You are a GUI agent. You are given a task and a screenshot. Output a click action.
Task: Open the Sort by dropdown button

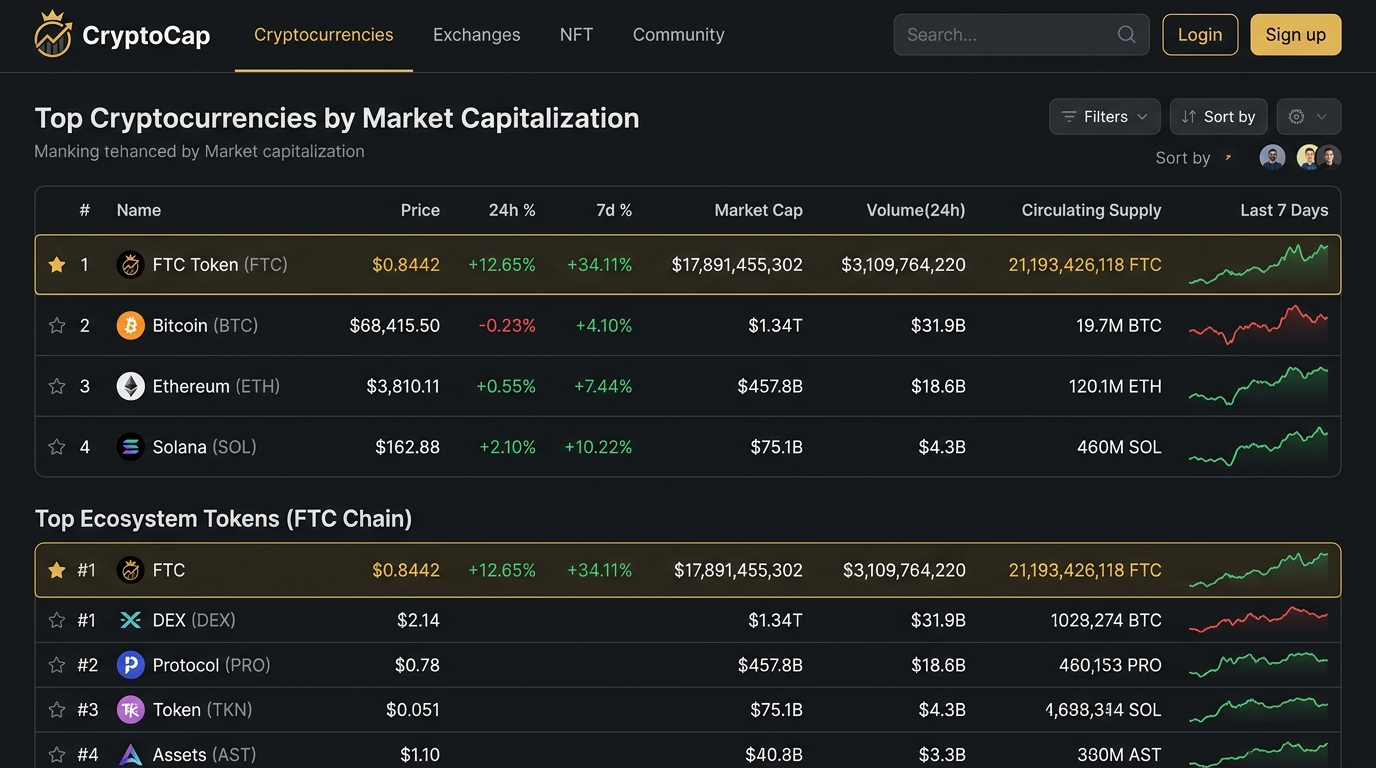click(1219, 117)
